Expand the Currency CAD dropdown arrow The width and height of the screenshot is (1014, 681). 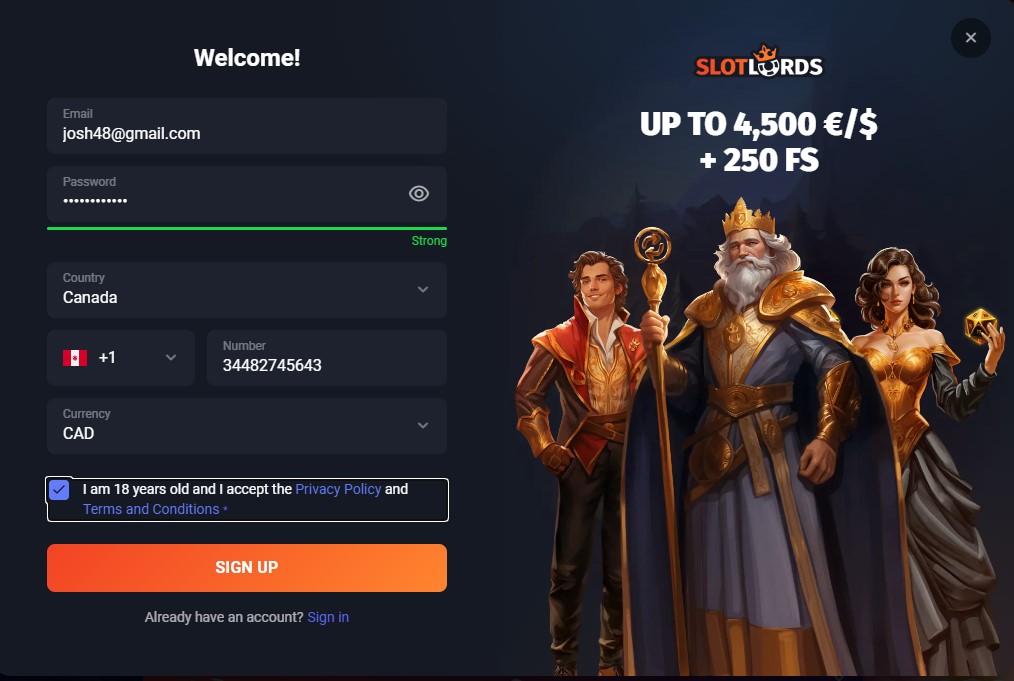(423, 425)
